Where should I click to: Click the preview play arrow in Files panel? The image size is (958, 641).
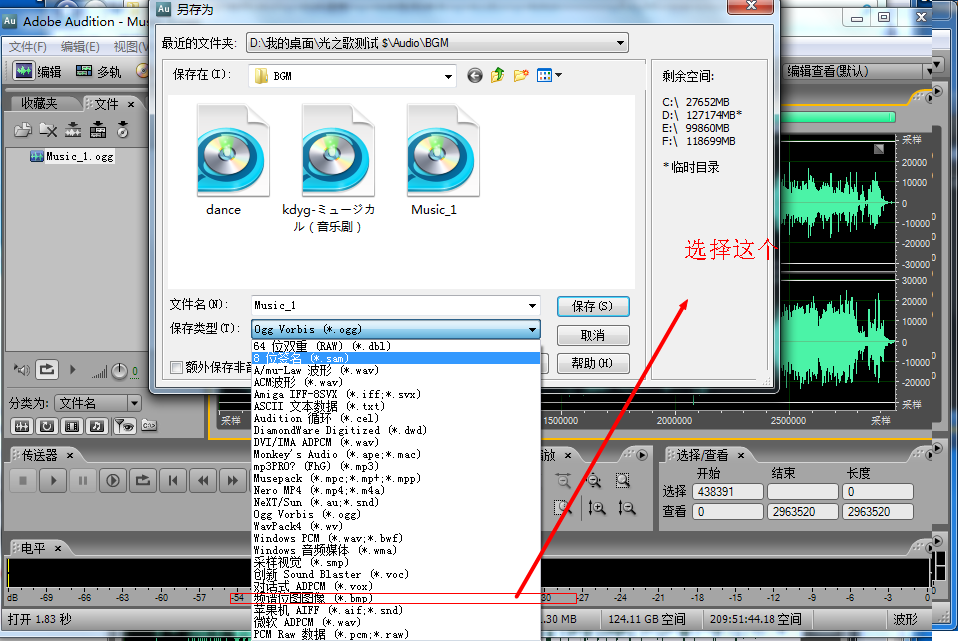[x=73, y=370]
